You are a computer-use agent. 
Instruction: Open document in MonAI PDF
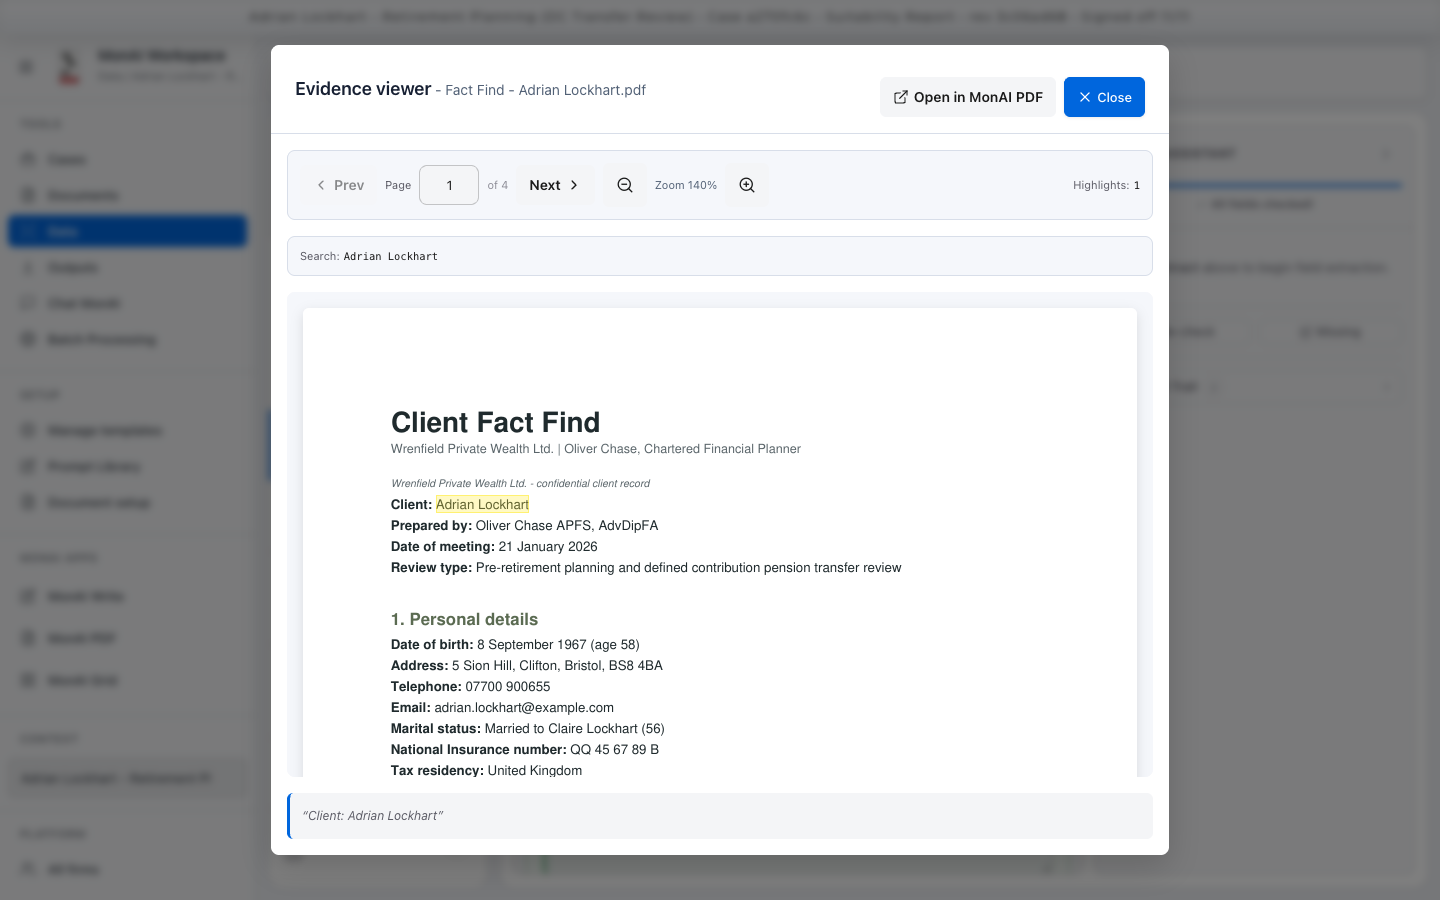(x=967, y=97)
